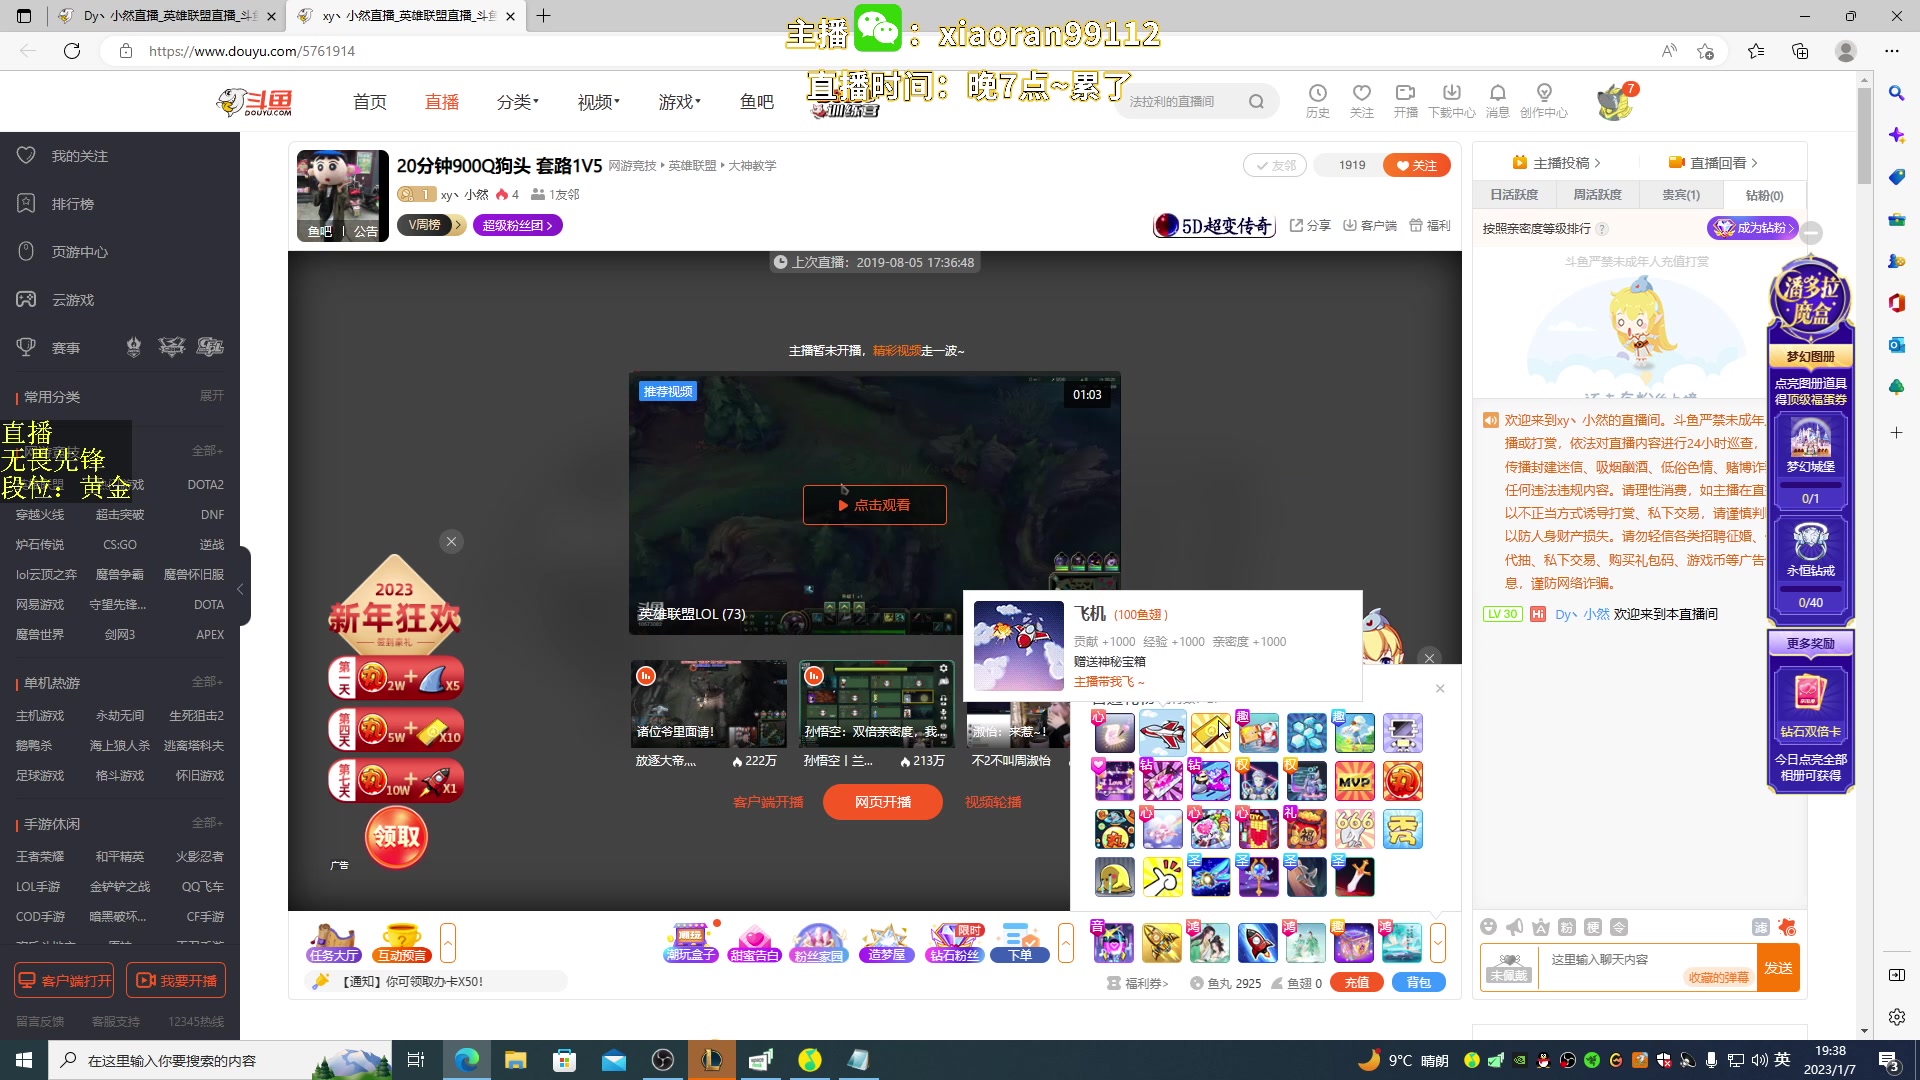The height and width of the screenshot is (1080, 1920).
Task: Open the 造梦屋 icon
Action: coord(887,943)
